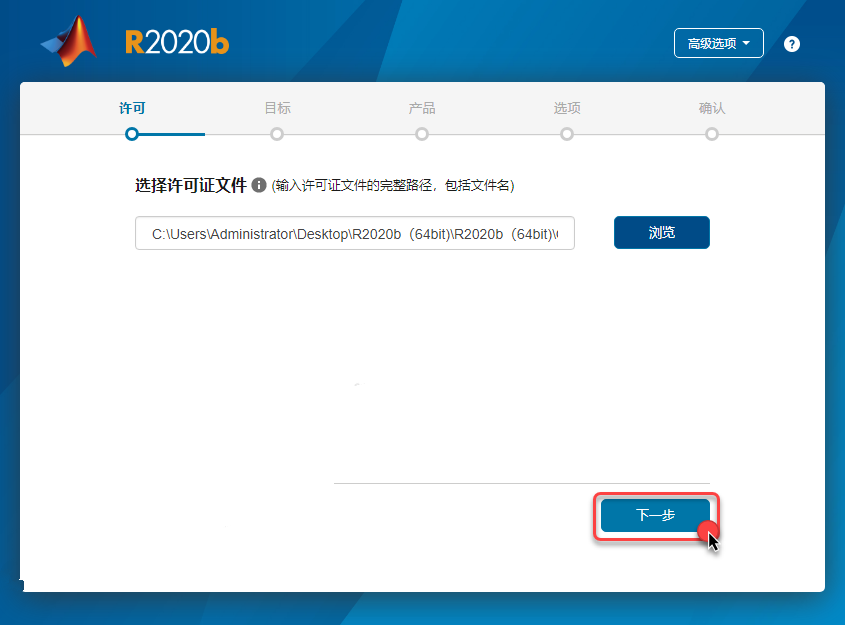Click the 下一步 next button
The image size is (845, 625).
click(x=655, y=515)
